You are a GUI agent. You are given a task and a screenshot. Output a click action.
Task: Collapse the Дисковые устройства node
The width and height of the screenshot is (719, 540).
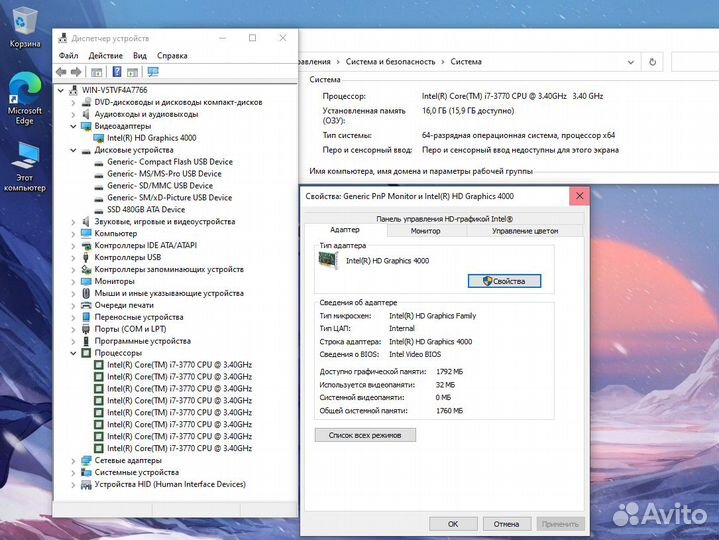point(73,150)
